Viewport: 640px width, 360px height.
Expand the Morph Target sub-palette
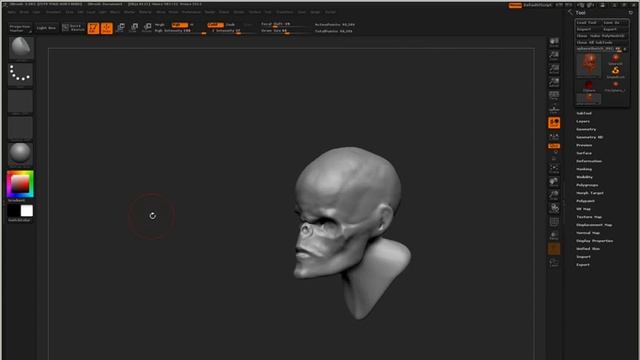click(590, 193)
